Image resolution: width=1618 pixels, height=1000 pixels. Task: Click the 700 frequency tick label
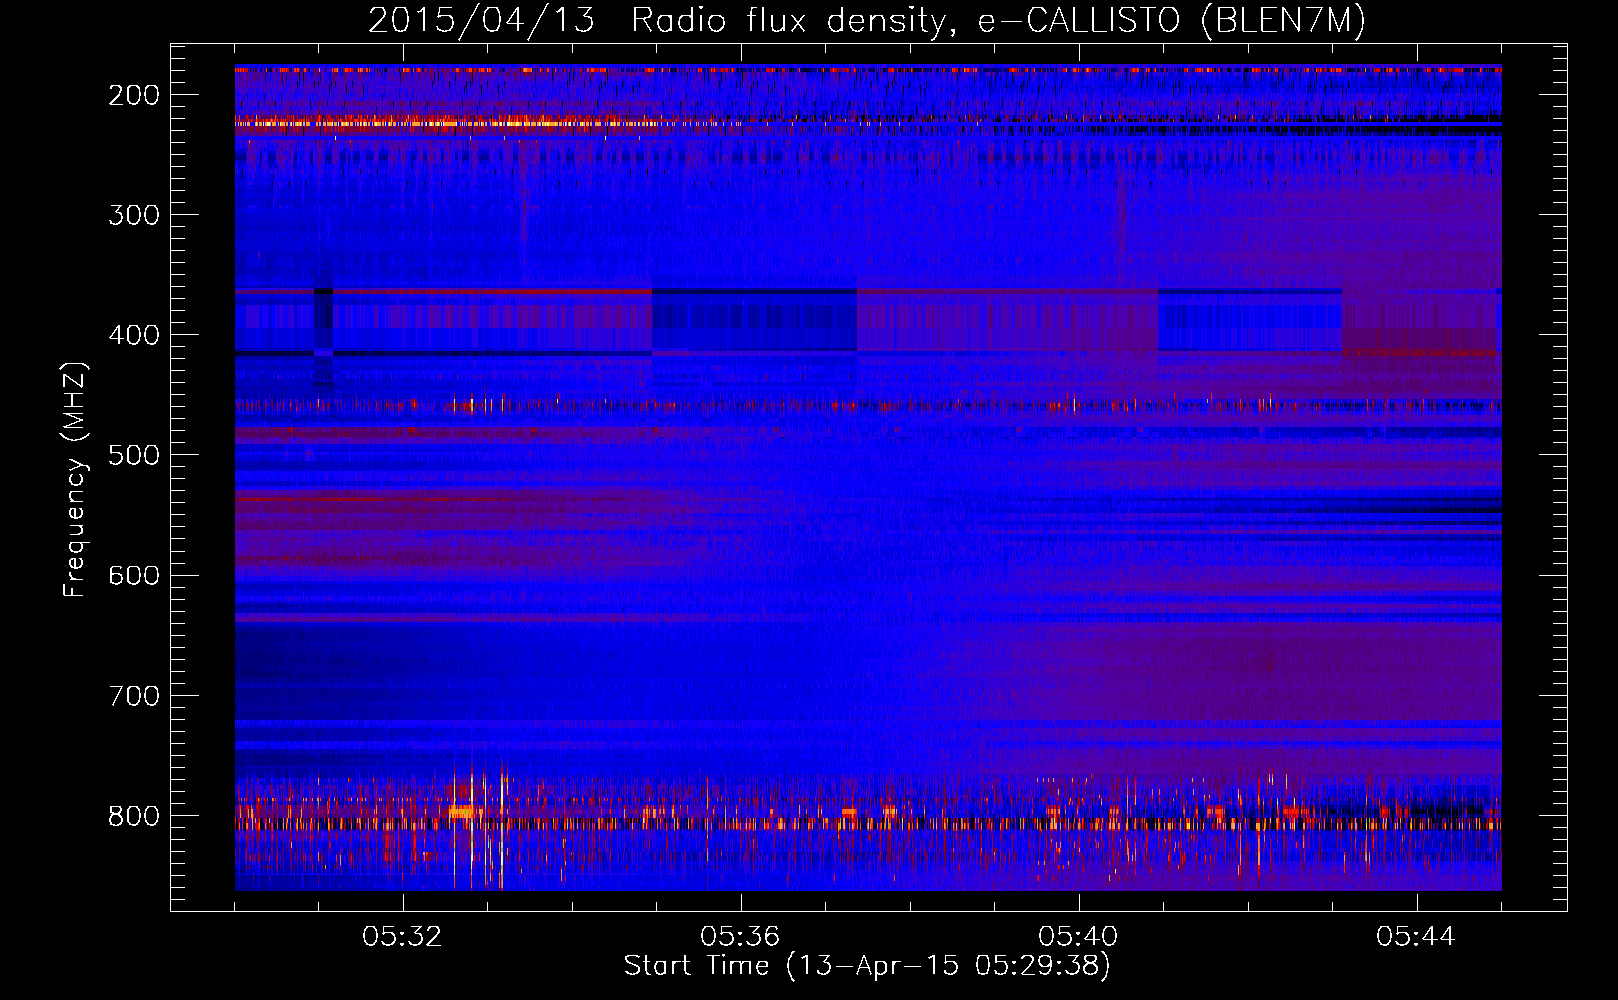(x=134, y=695)
